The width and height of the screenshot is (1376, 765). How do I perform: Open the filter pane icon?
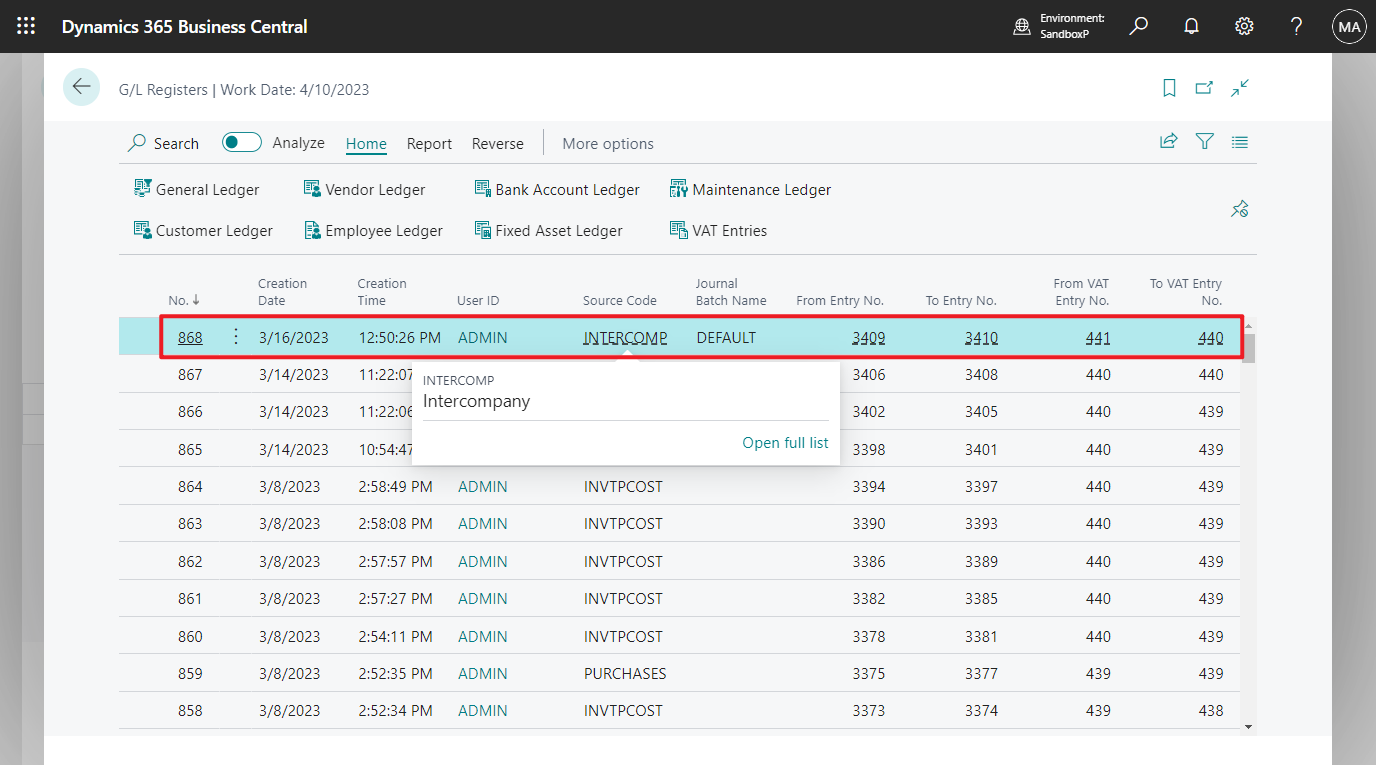(x=1205, y=142)
